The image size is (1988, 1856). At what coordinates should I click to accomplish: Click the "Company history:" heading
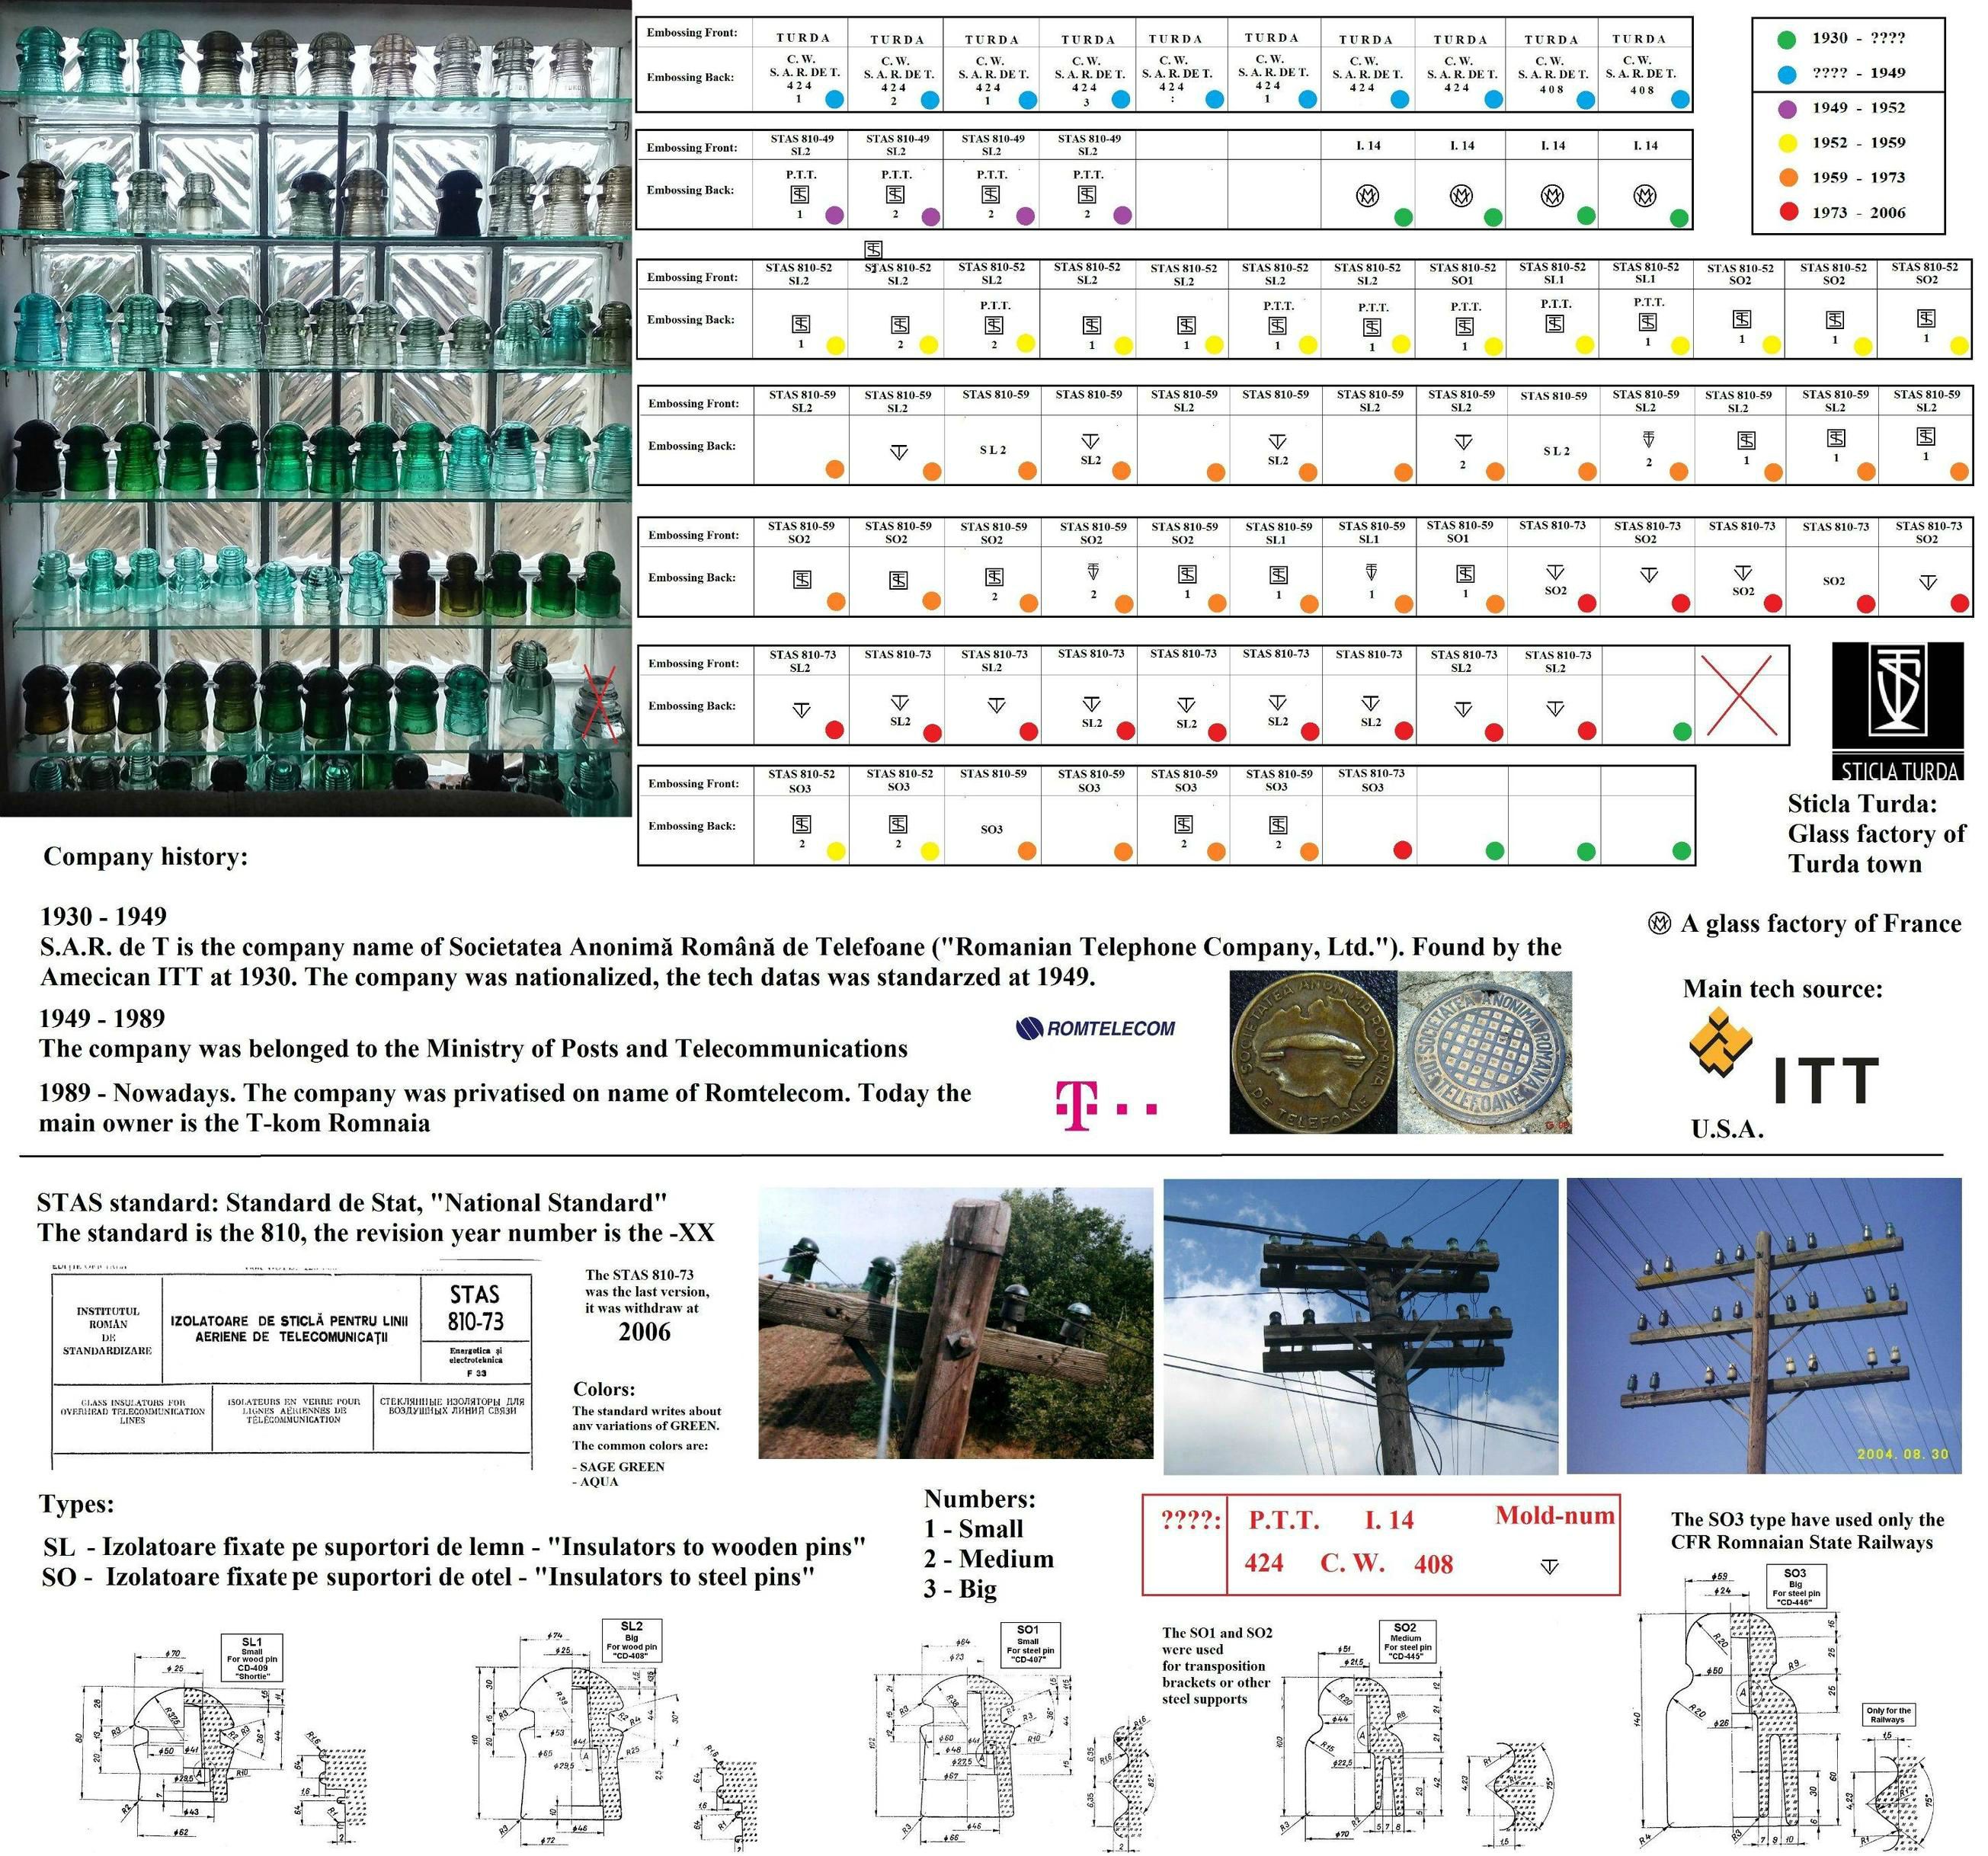(145, 857)
